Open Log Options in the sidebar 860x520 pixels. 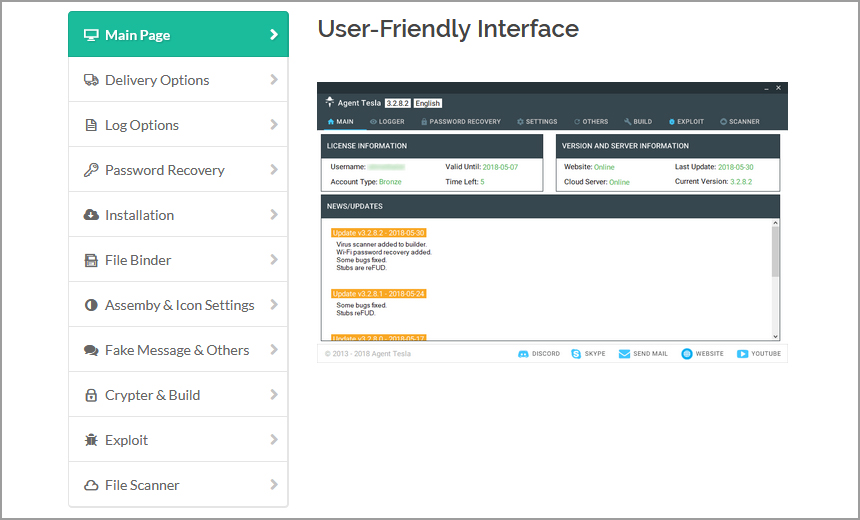pos(178,125)
